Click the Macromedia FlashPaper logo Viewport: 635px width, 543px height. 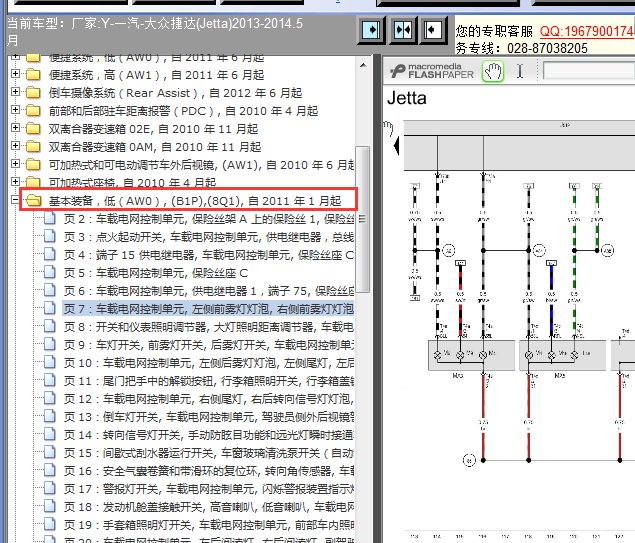(x=432, y=71)
